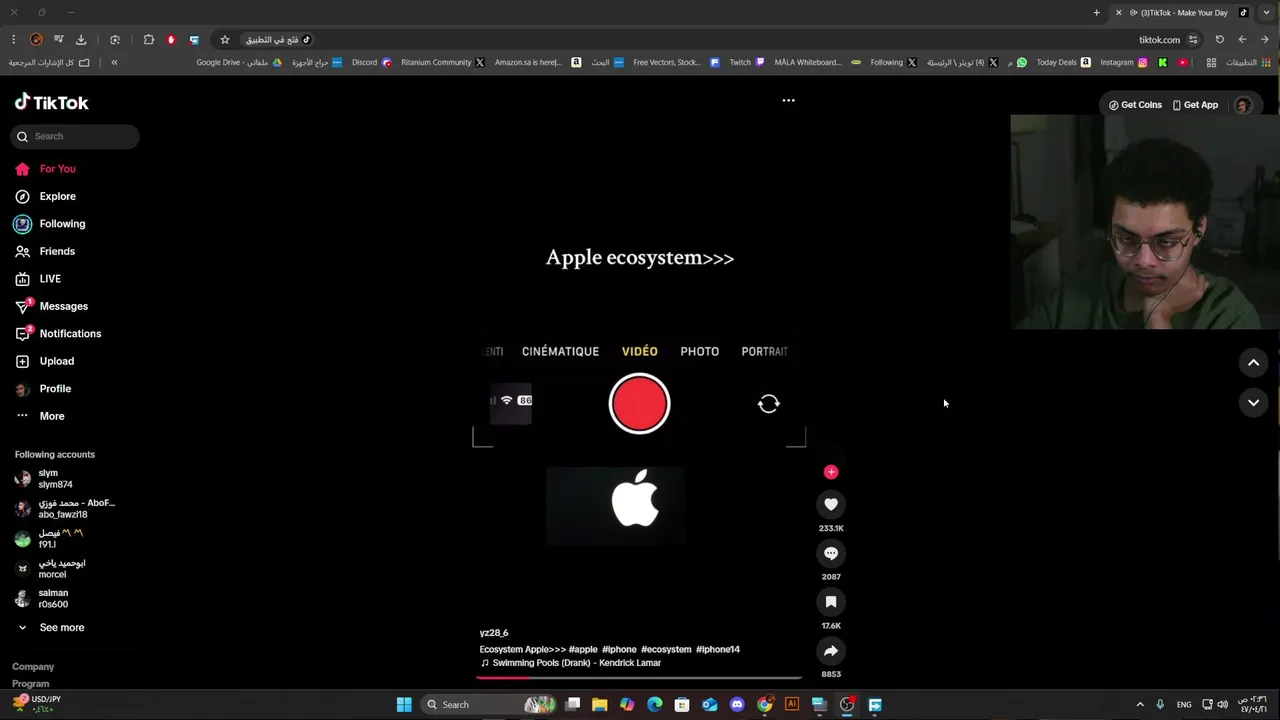Viewport: 1280px width, 720px height.
Task: Click the #ecosystem hashtag
Action: click(666, 650)
